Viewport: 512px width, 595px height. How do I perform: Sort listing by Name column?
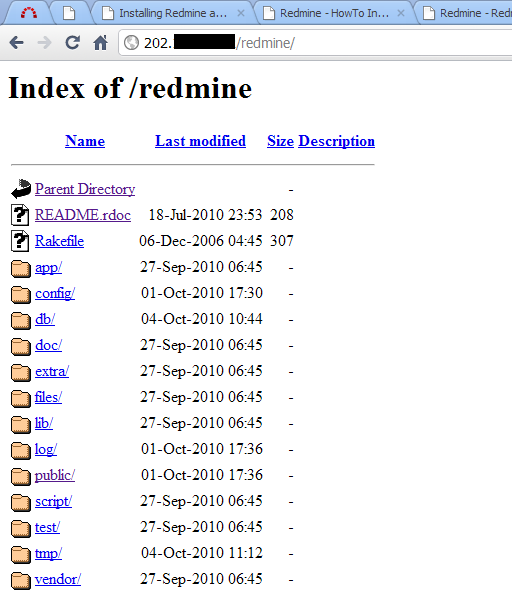point(85,141)
